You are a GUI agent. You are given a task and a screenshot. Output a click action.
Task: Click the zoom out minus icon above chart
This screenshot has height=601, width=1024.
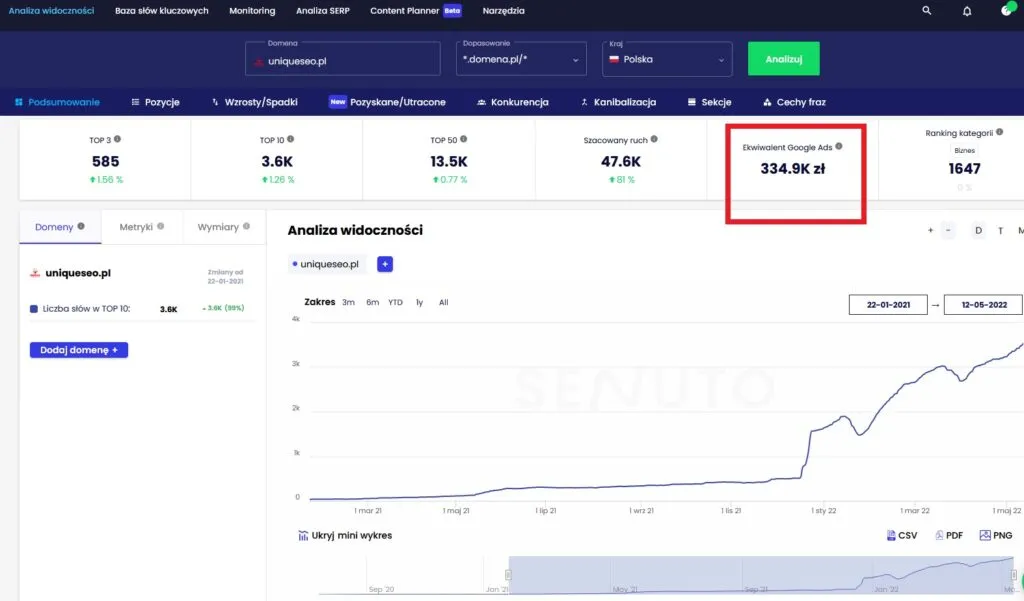(x=948, y=230)
